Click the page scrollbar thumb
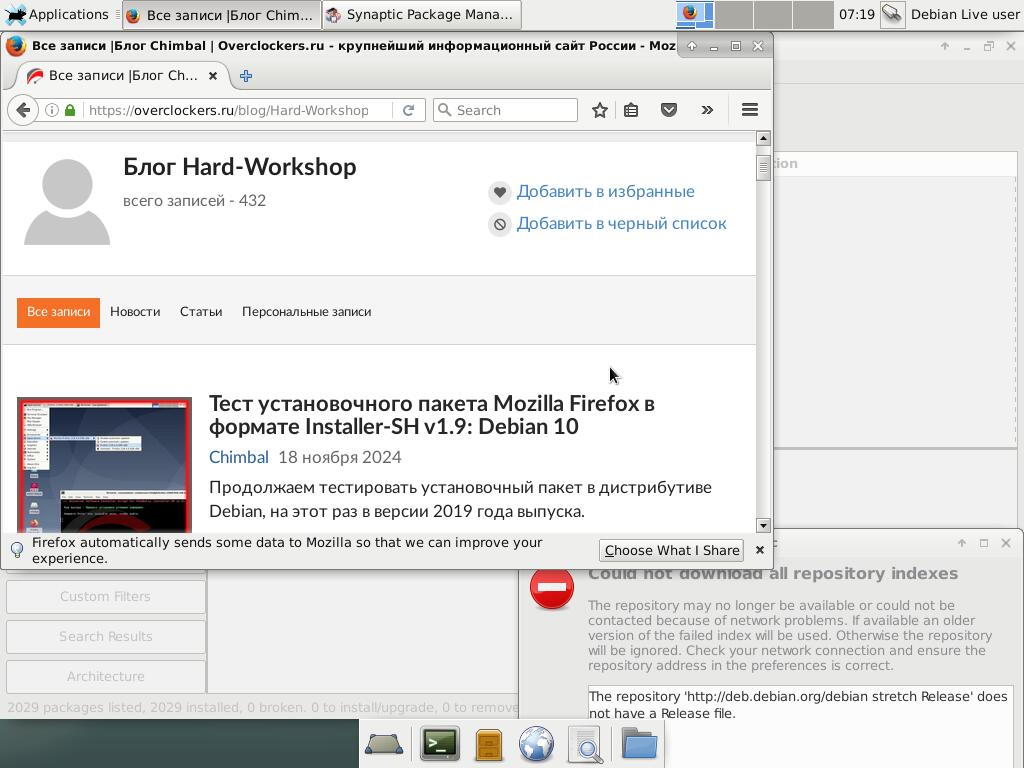 click(x=763, y=168)
